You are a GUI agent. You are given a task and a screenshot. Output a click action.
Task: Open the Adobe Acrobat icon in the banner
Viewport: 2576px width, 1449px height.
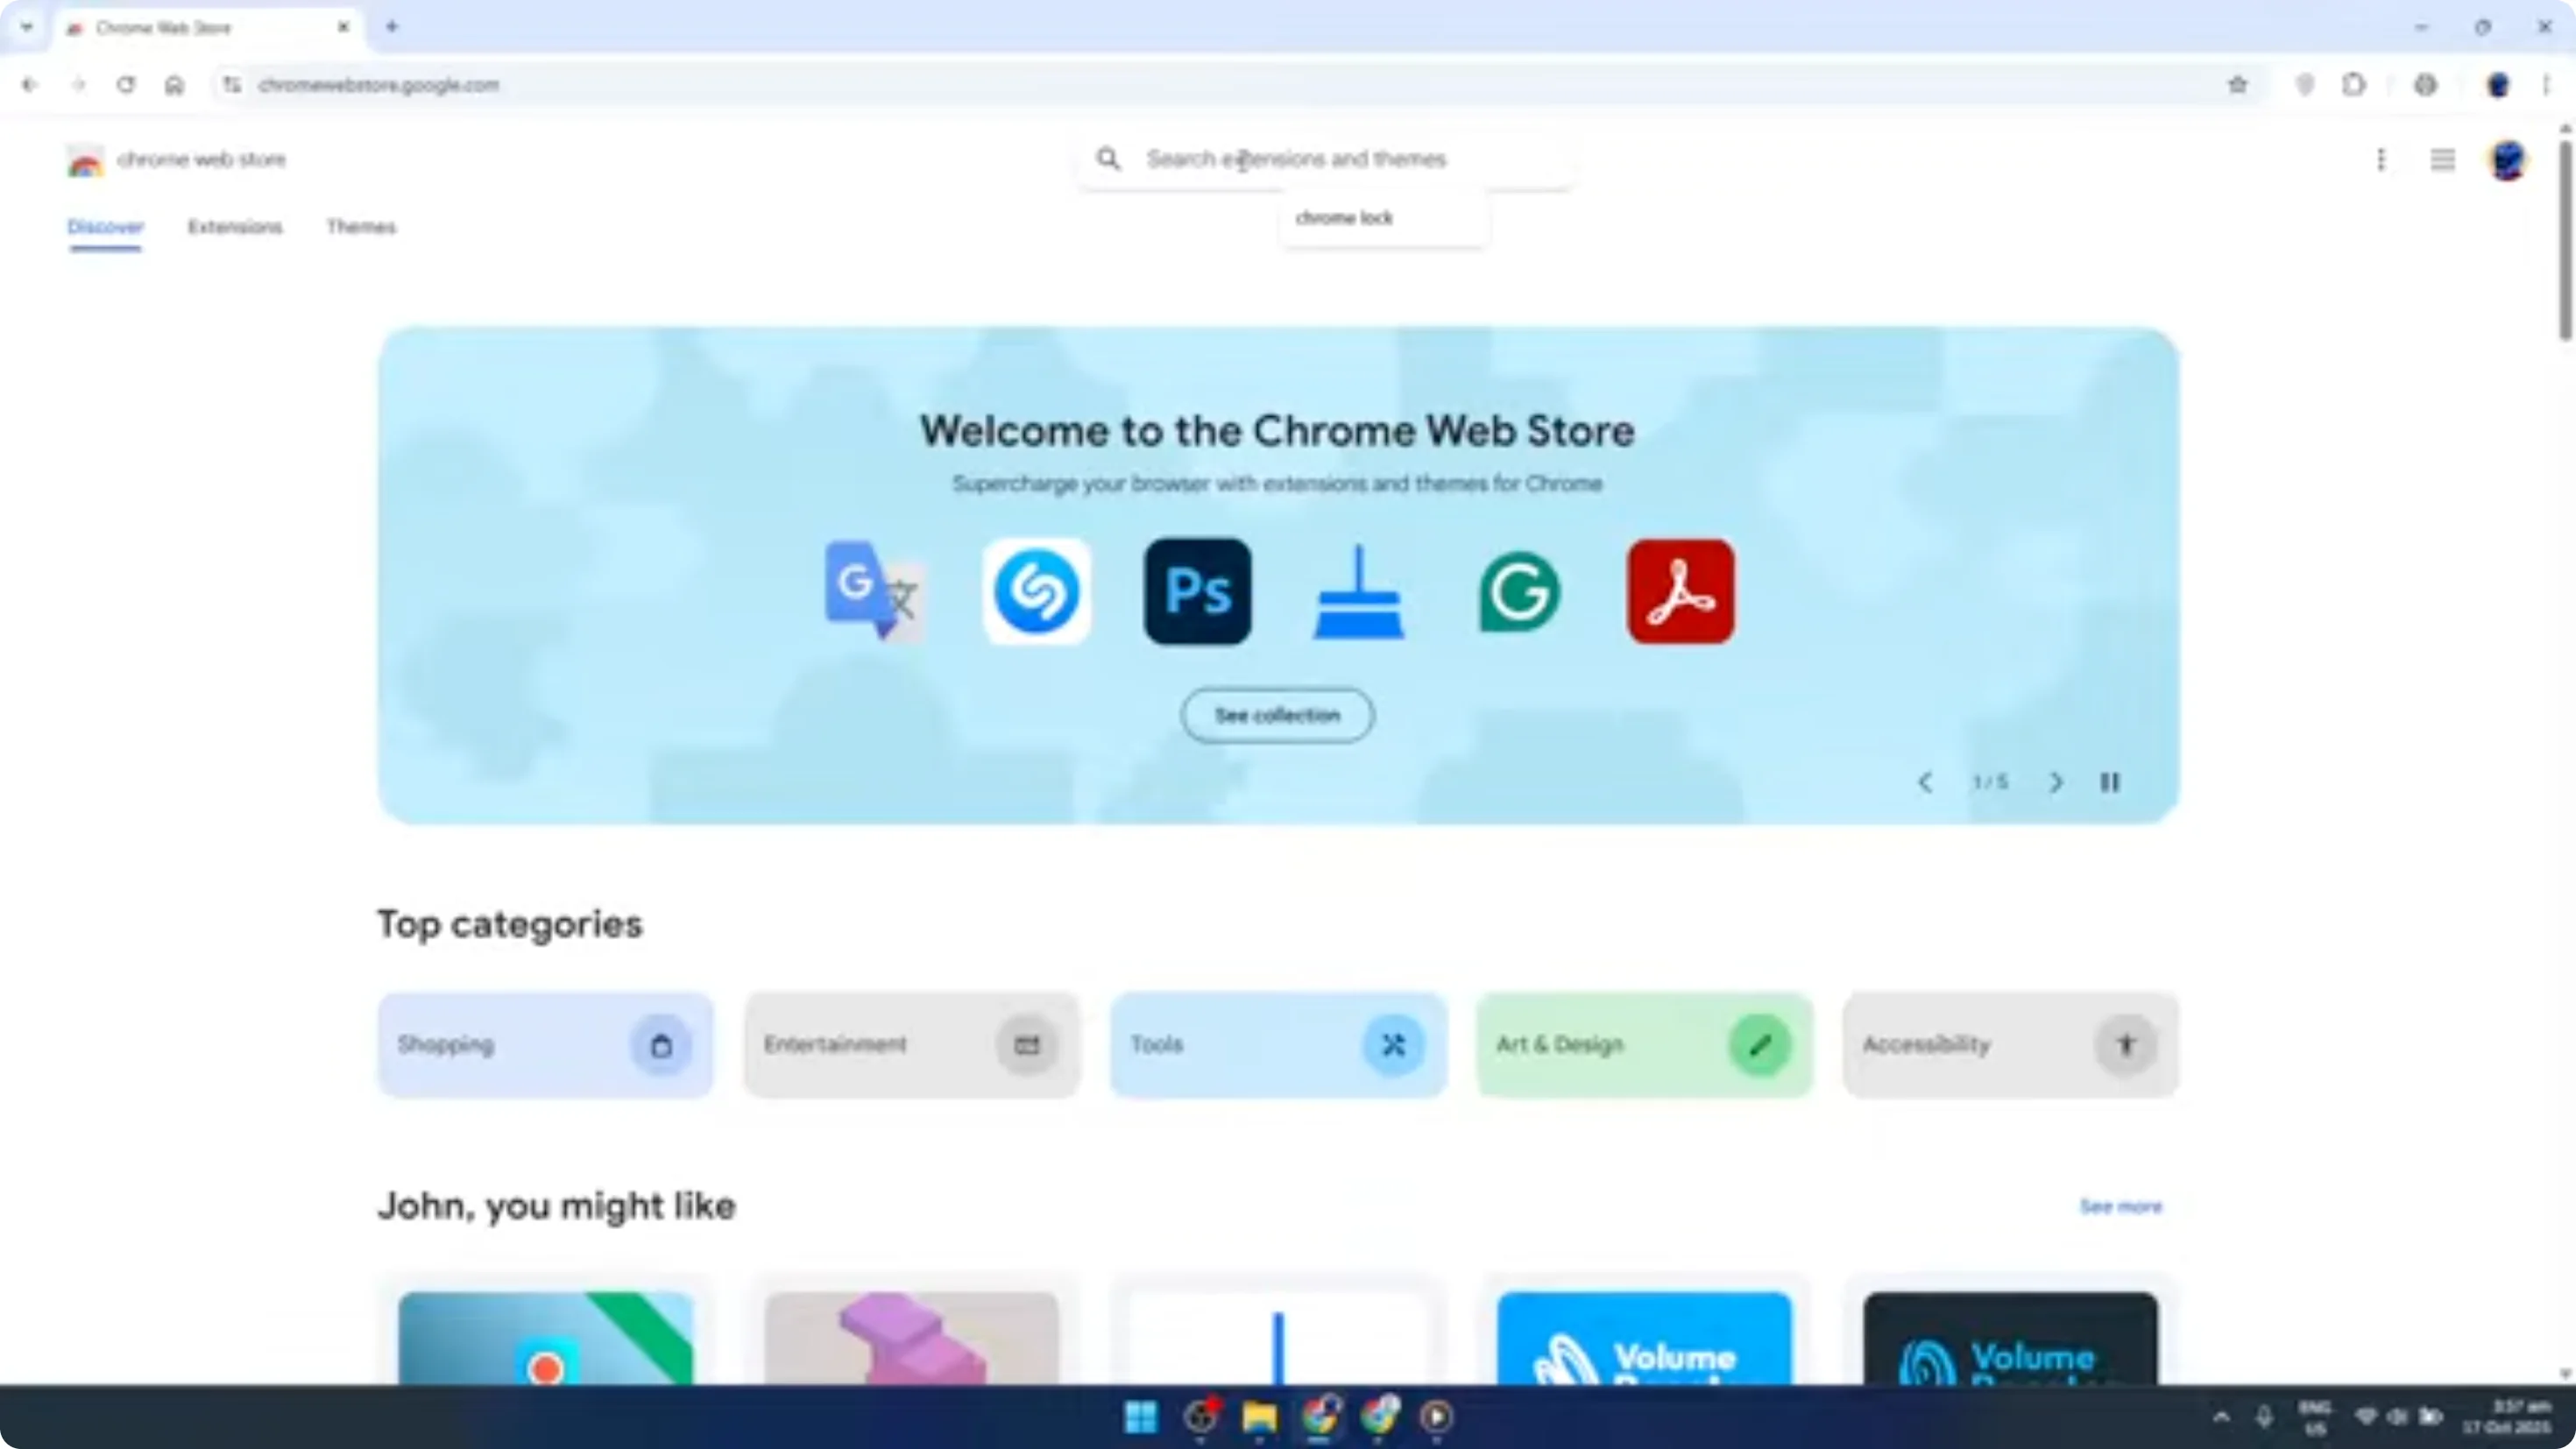pyautogui.click(x=1680, y=591)
